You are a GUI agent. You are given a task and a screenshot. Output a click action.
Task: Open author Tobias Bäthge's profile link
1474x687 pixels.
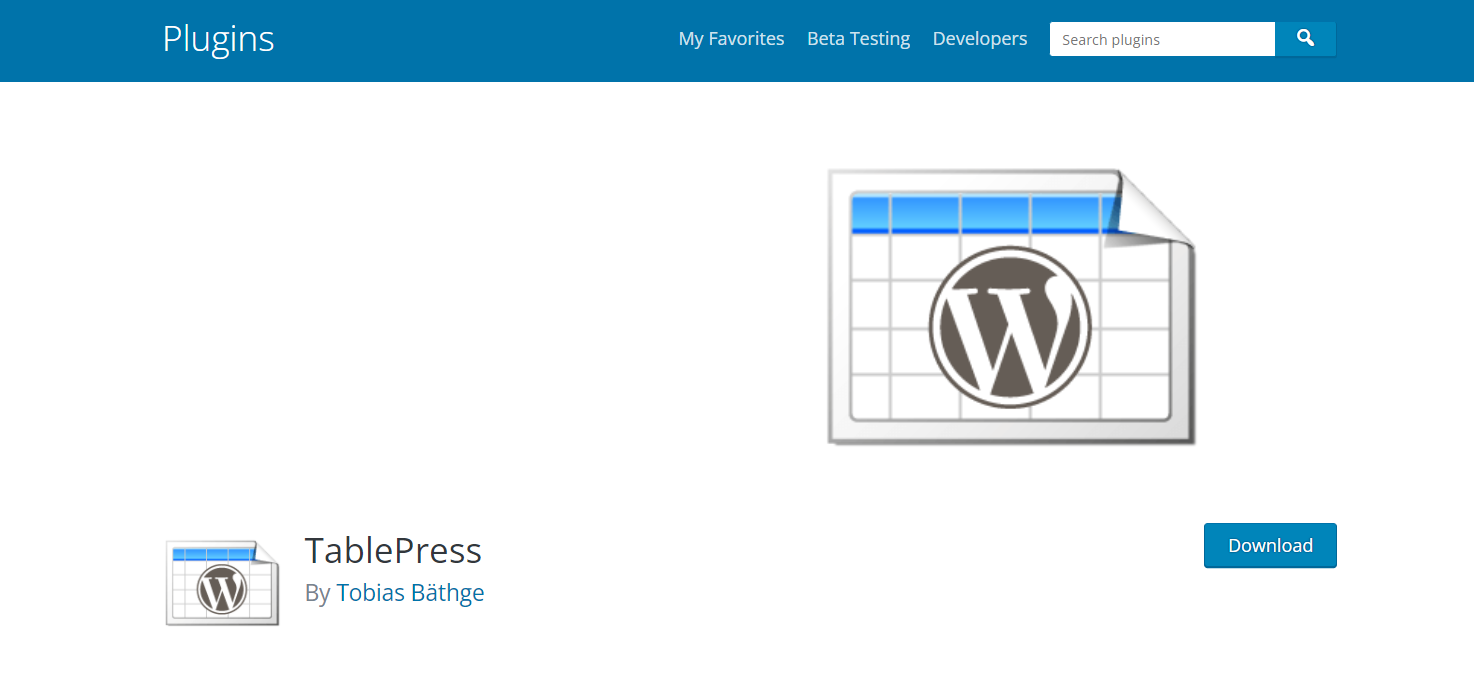point(410,593)
